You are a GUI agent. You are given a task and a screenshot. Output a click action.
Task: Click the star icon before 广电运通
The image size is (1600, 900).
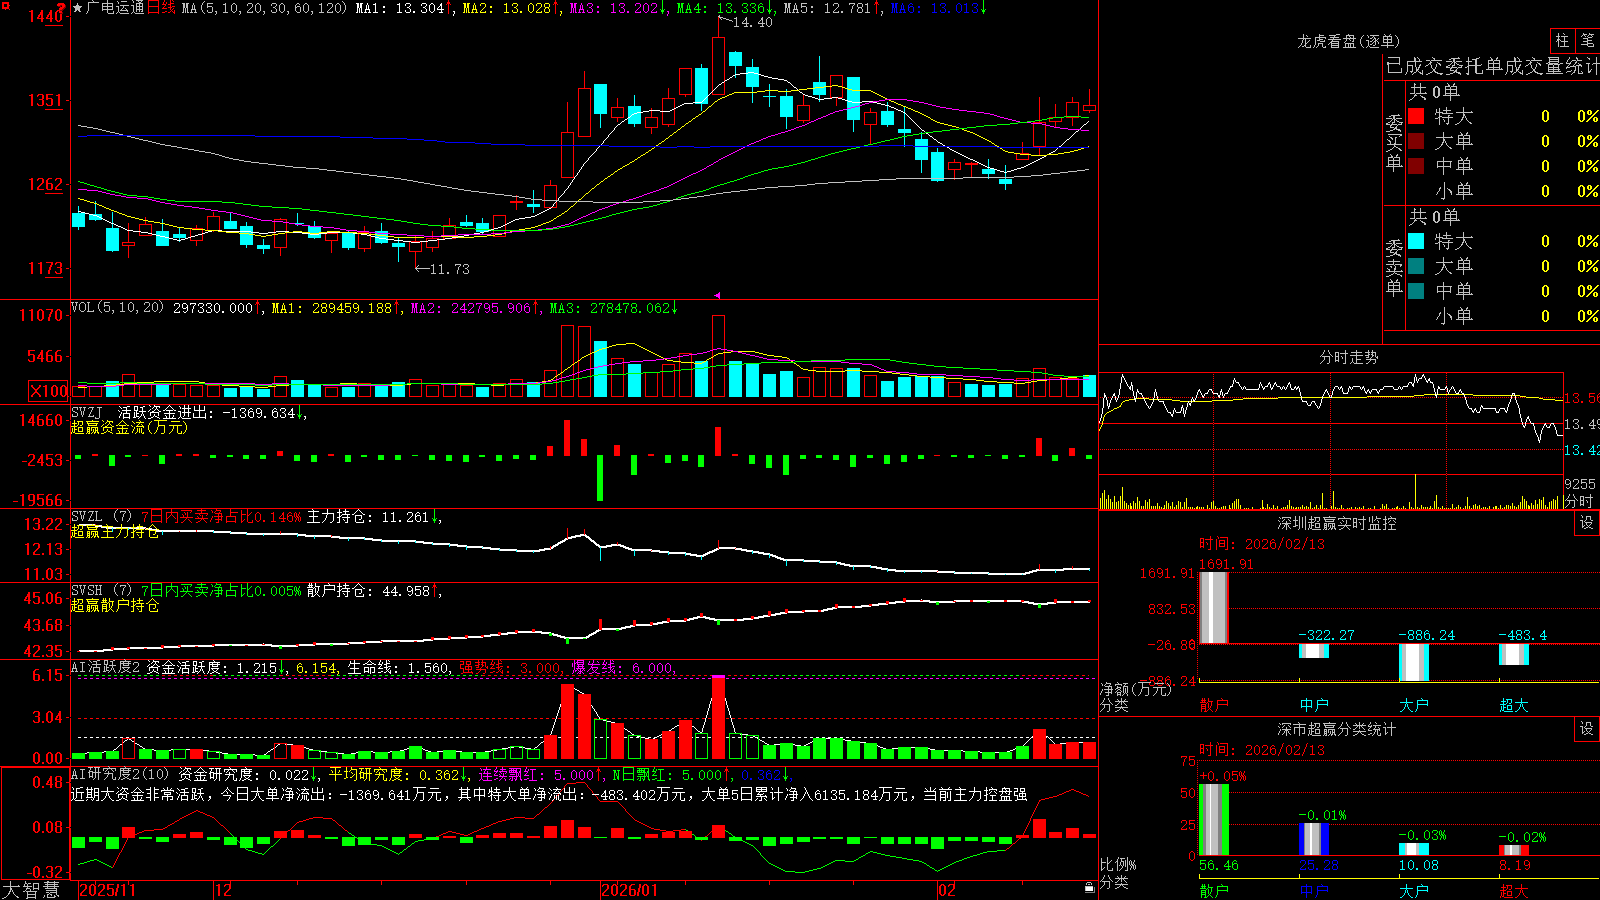pos(78,8)
